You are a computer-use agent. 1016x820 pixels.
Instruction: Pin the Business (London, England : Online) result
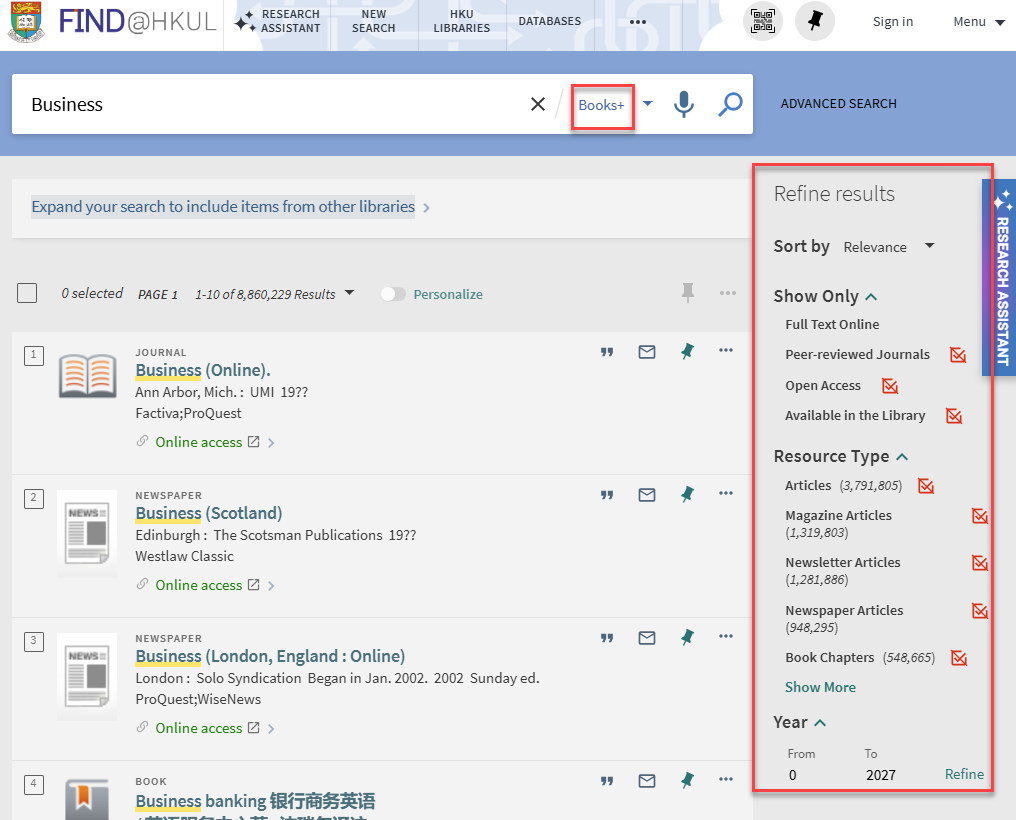point(687,637)
